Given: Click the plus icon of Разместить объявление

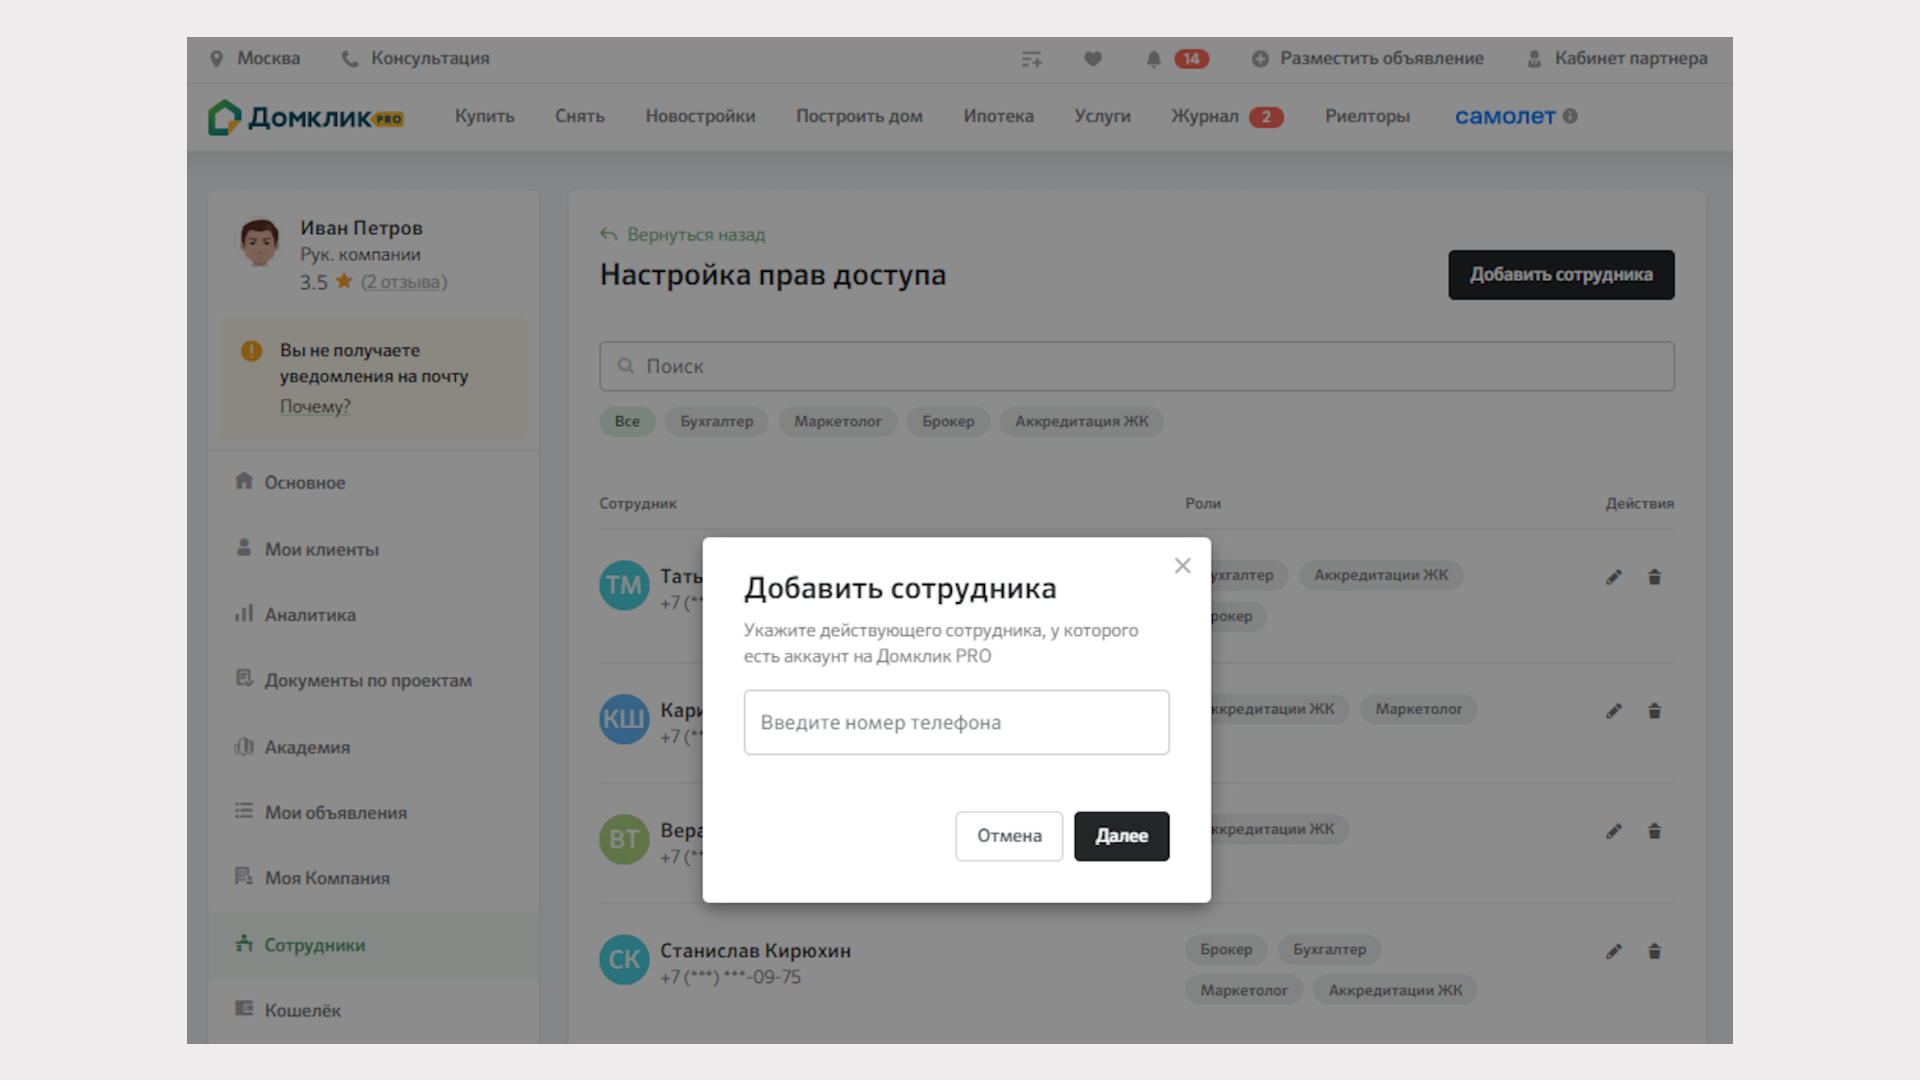Looking at the screenshot, I should [x=1260, y=59].
